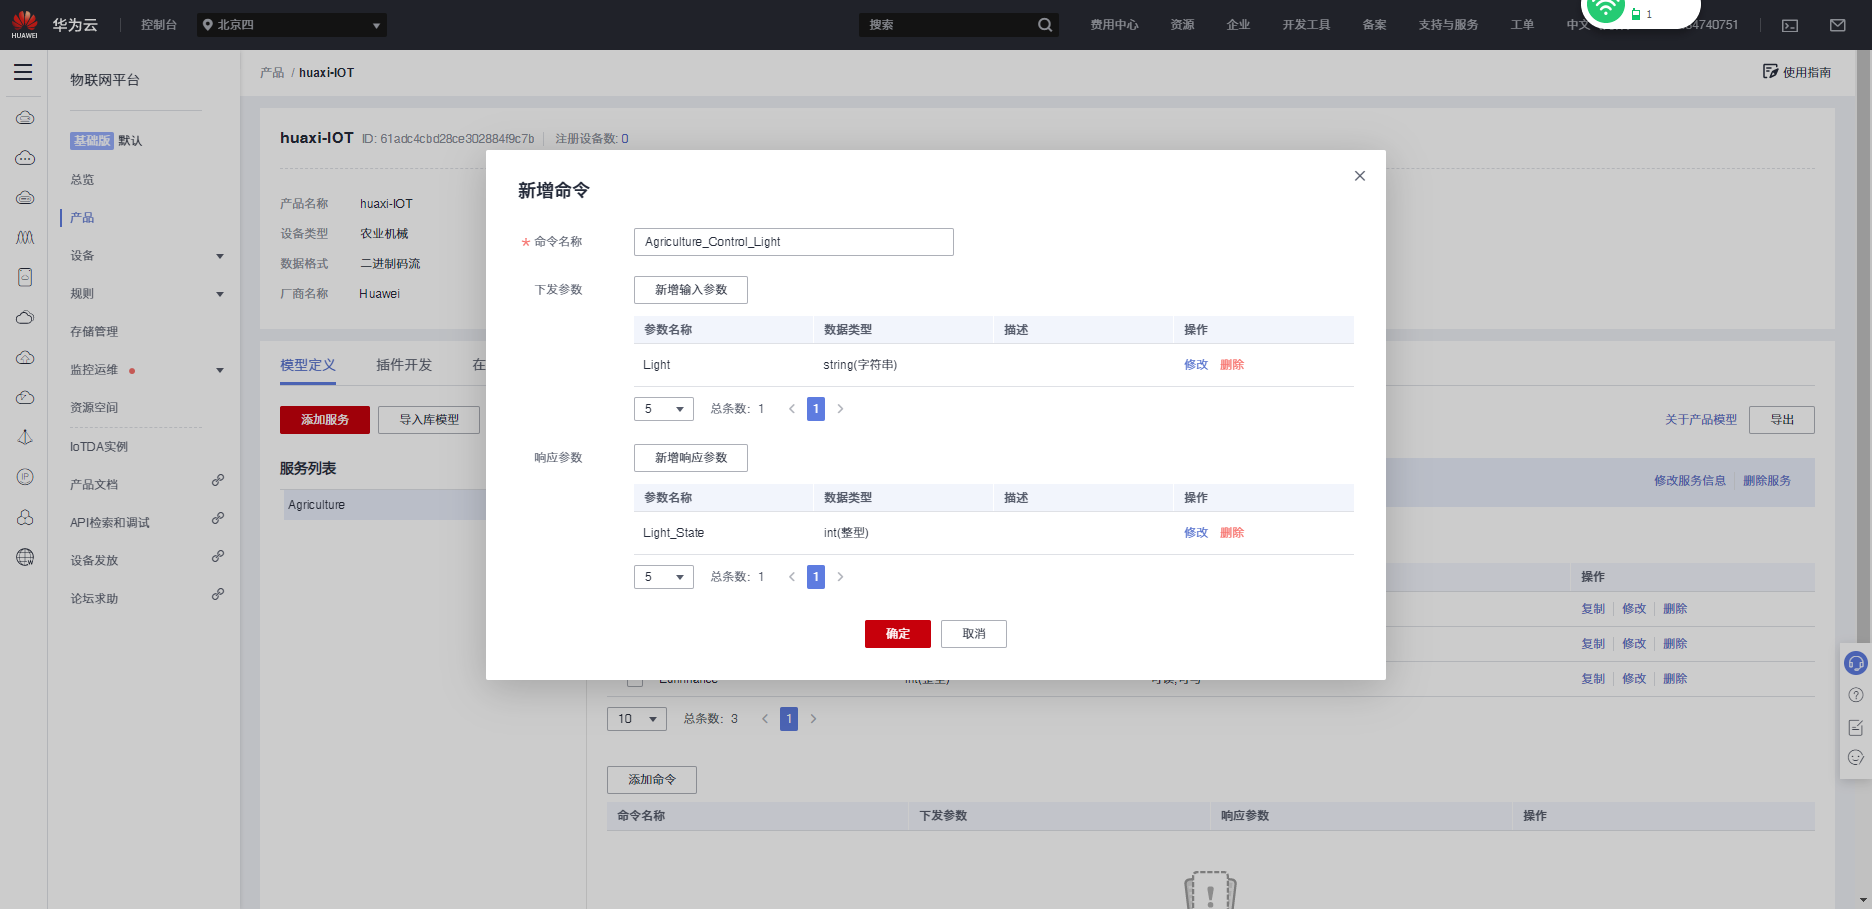Open IoTDA实例 in sidebar
The width and height of the screenshot is (1872, 909).
click(x=99, y=447)
